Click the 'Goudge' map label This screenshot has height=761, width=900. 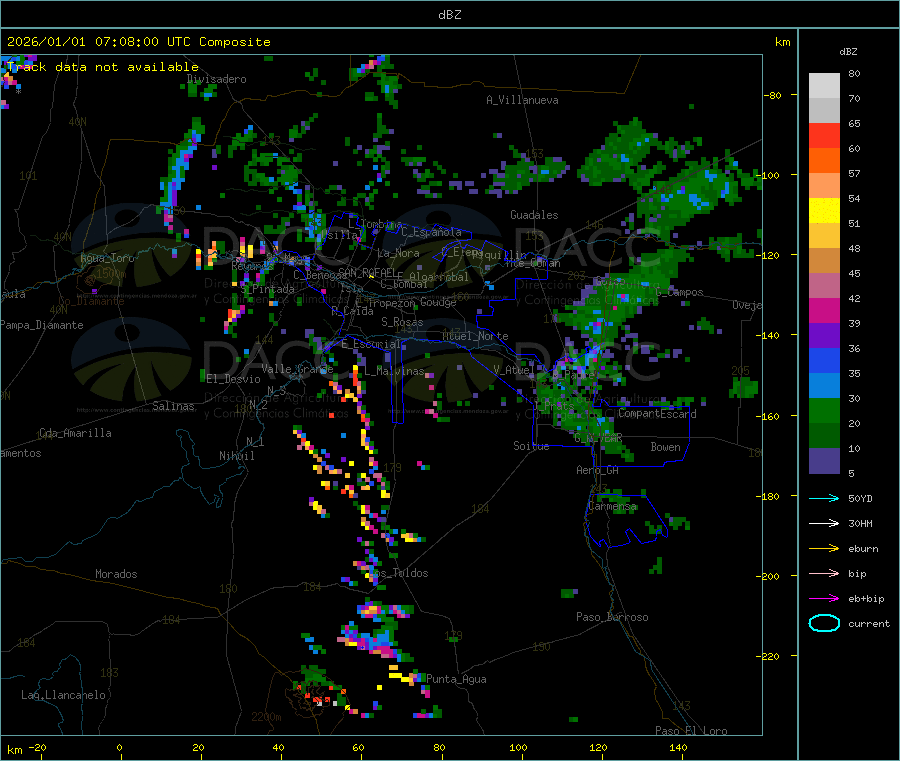click(438, 302)
